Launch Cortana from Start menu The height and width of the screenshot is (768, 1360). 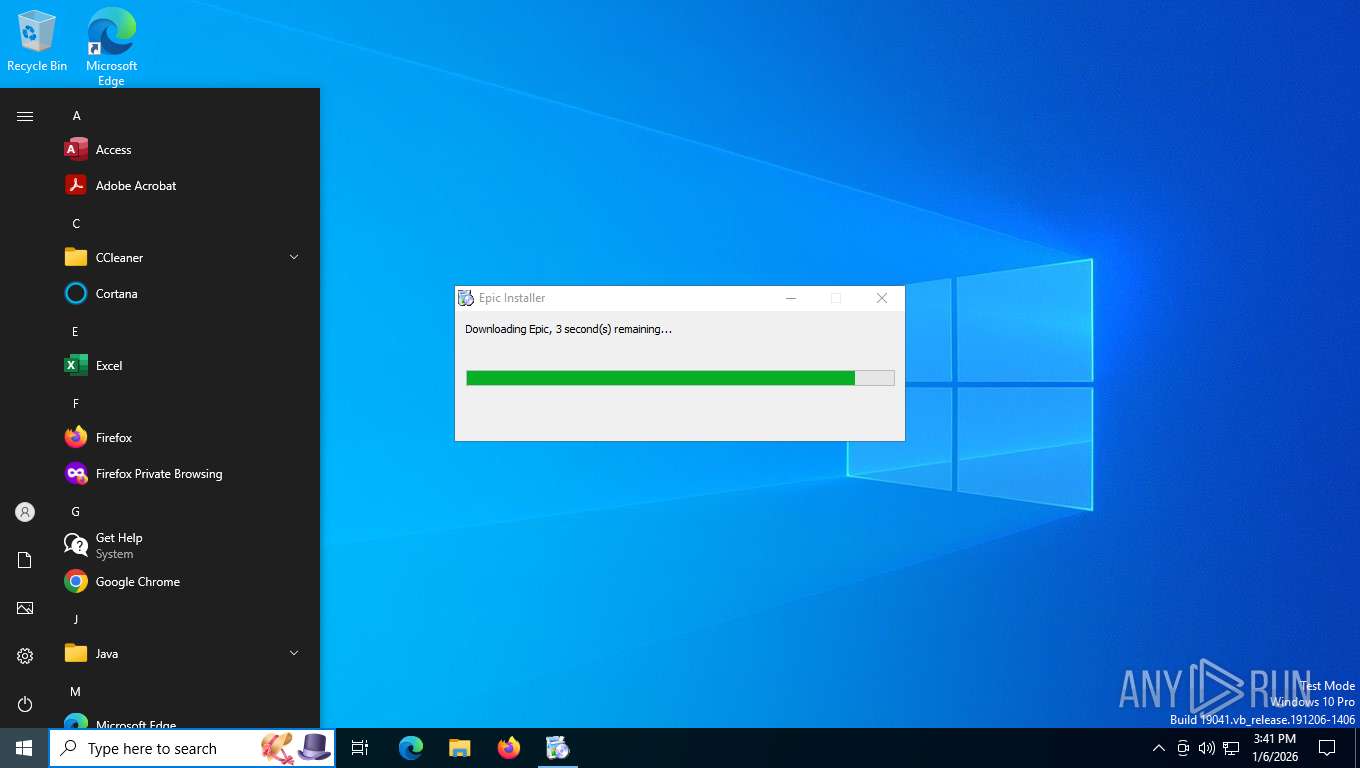pyautogui.click(x=185, y=294)
